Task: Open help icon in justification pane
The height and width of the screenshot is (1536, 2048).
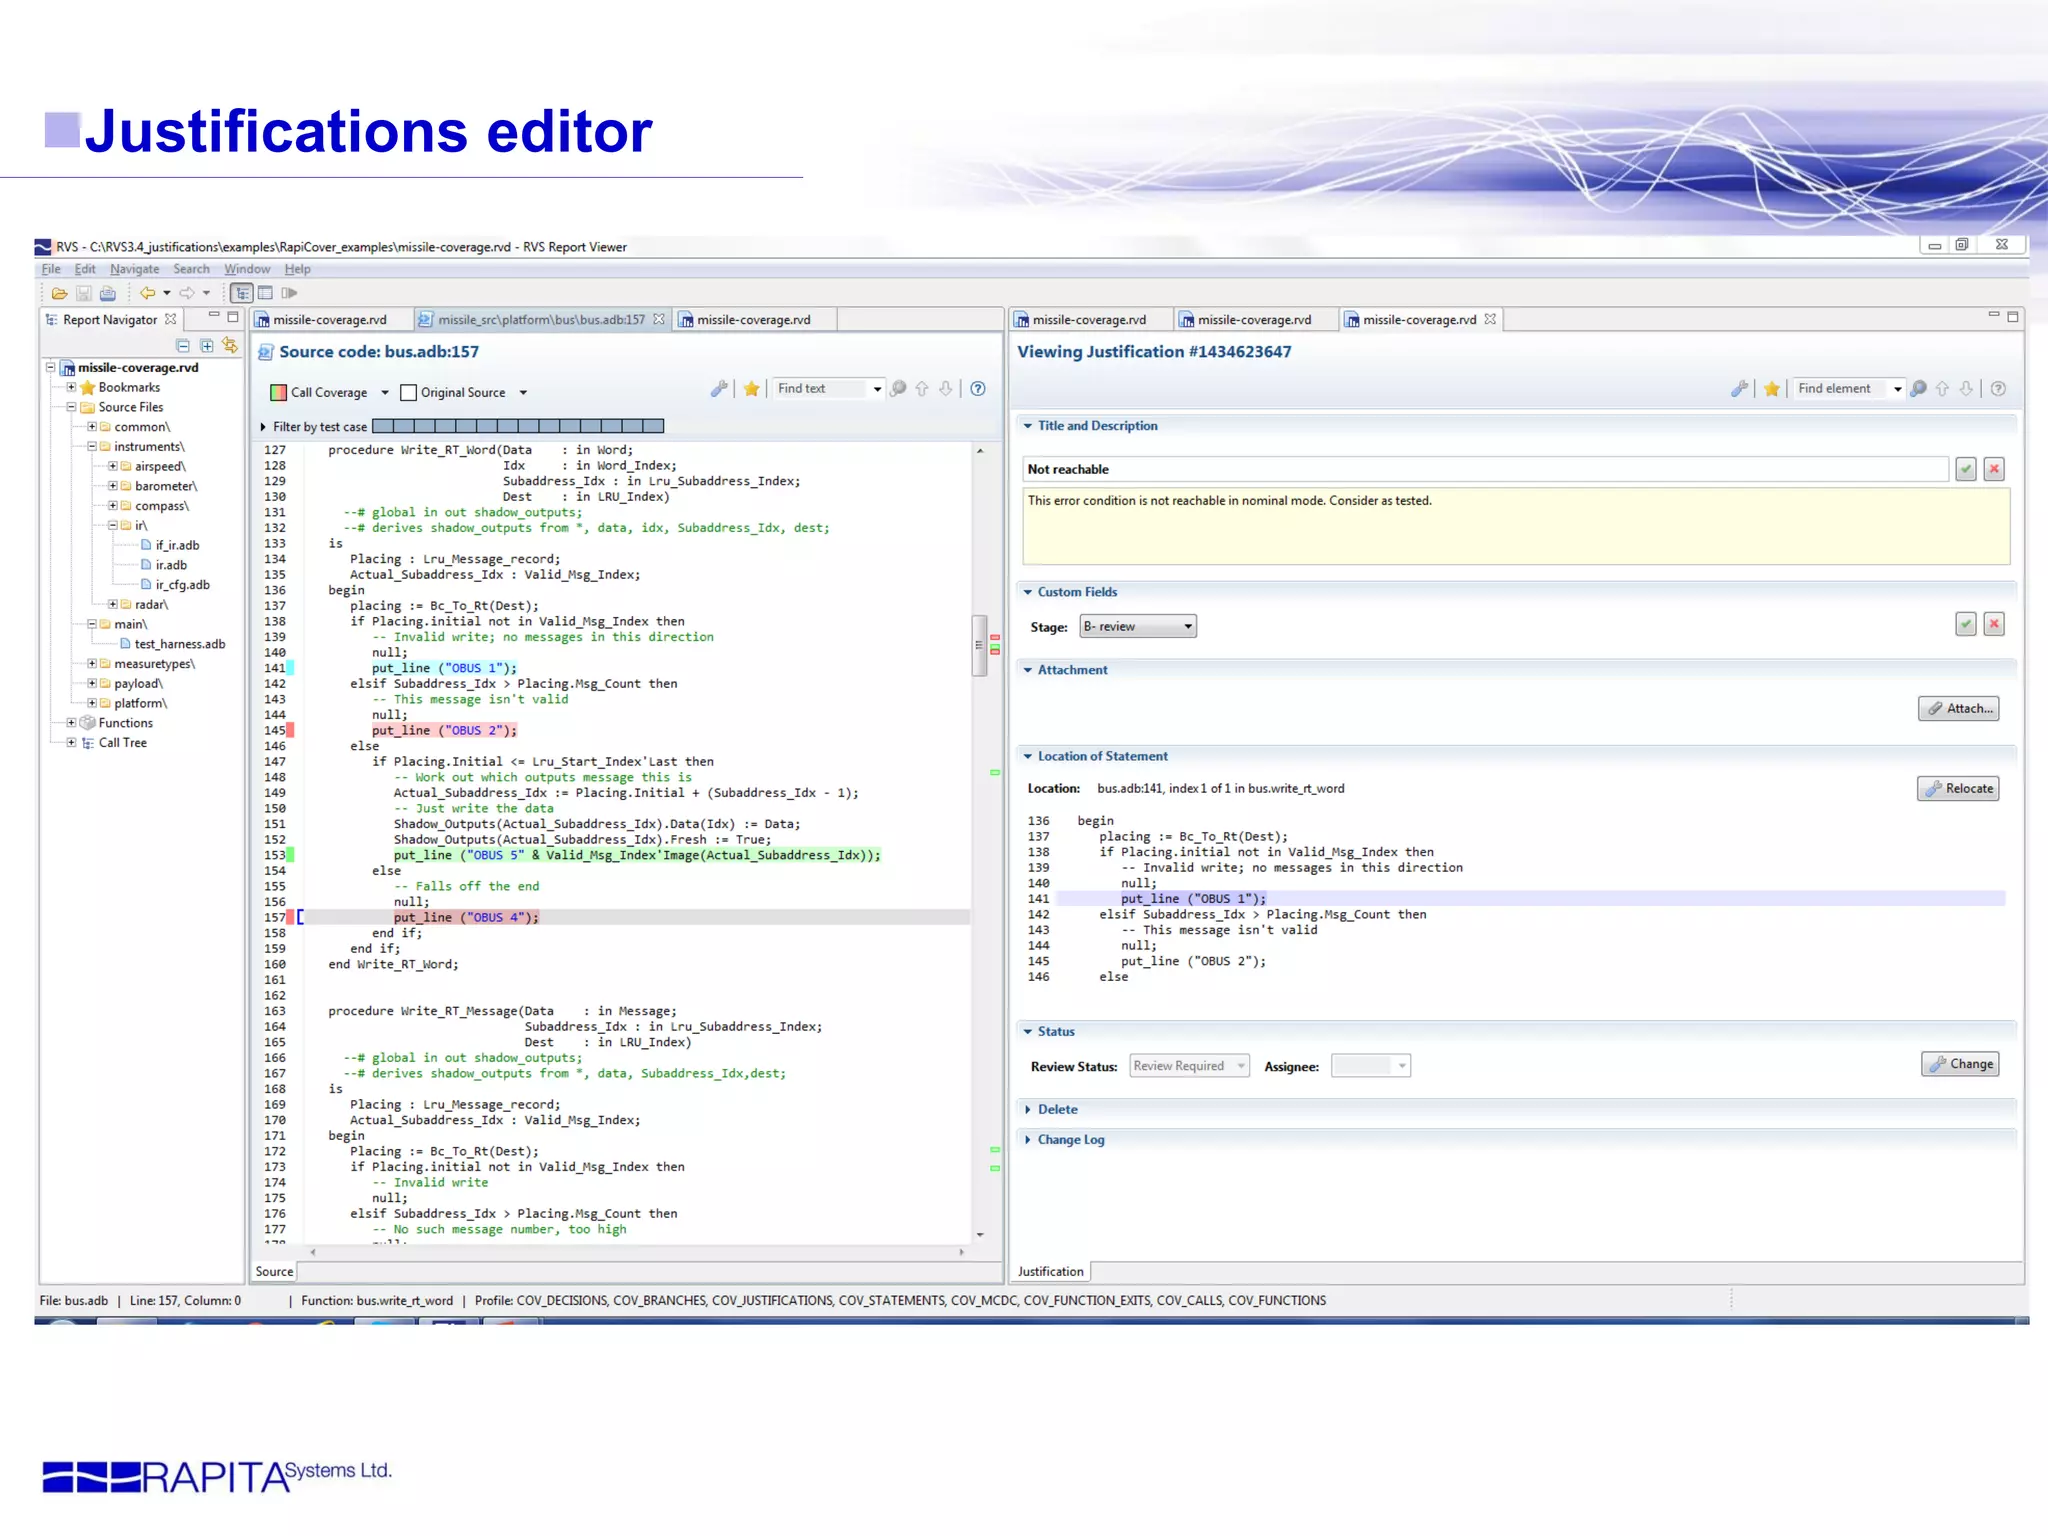Action: (x=1998, y=389)
